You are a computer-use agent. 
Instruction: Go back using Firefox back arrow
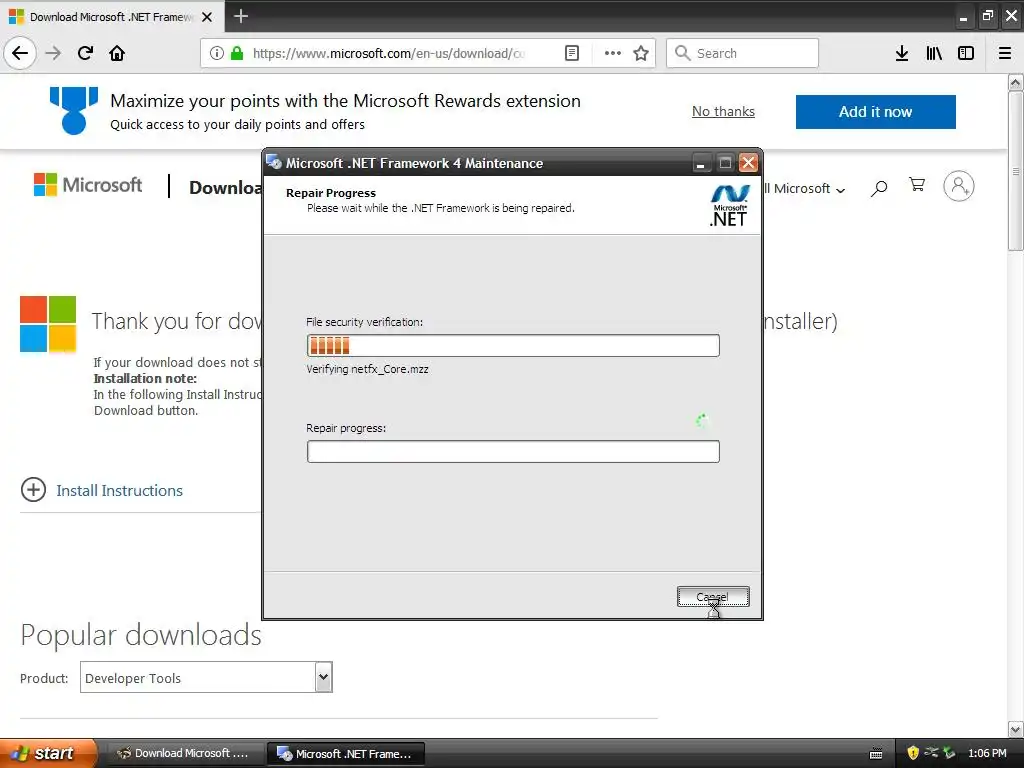point(20,53)
